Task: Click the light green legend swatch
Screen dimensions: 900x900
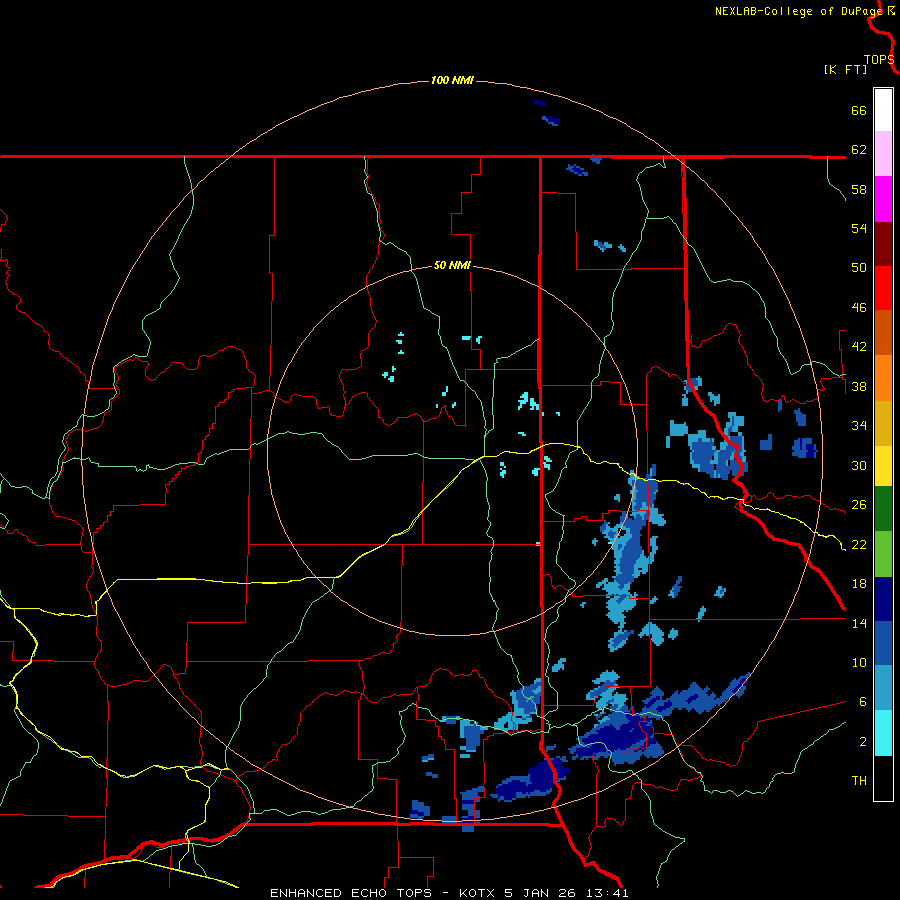Action: point(883,554)
